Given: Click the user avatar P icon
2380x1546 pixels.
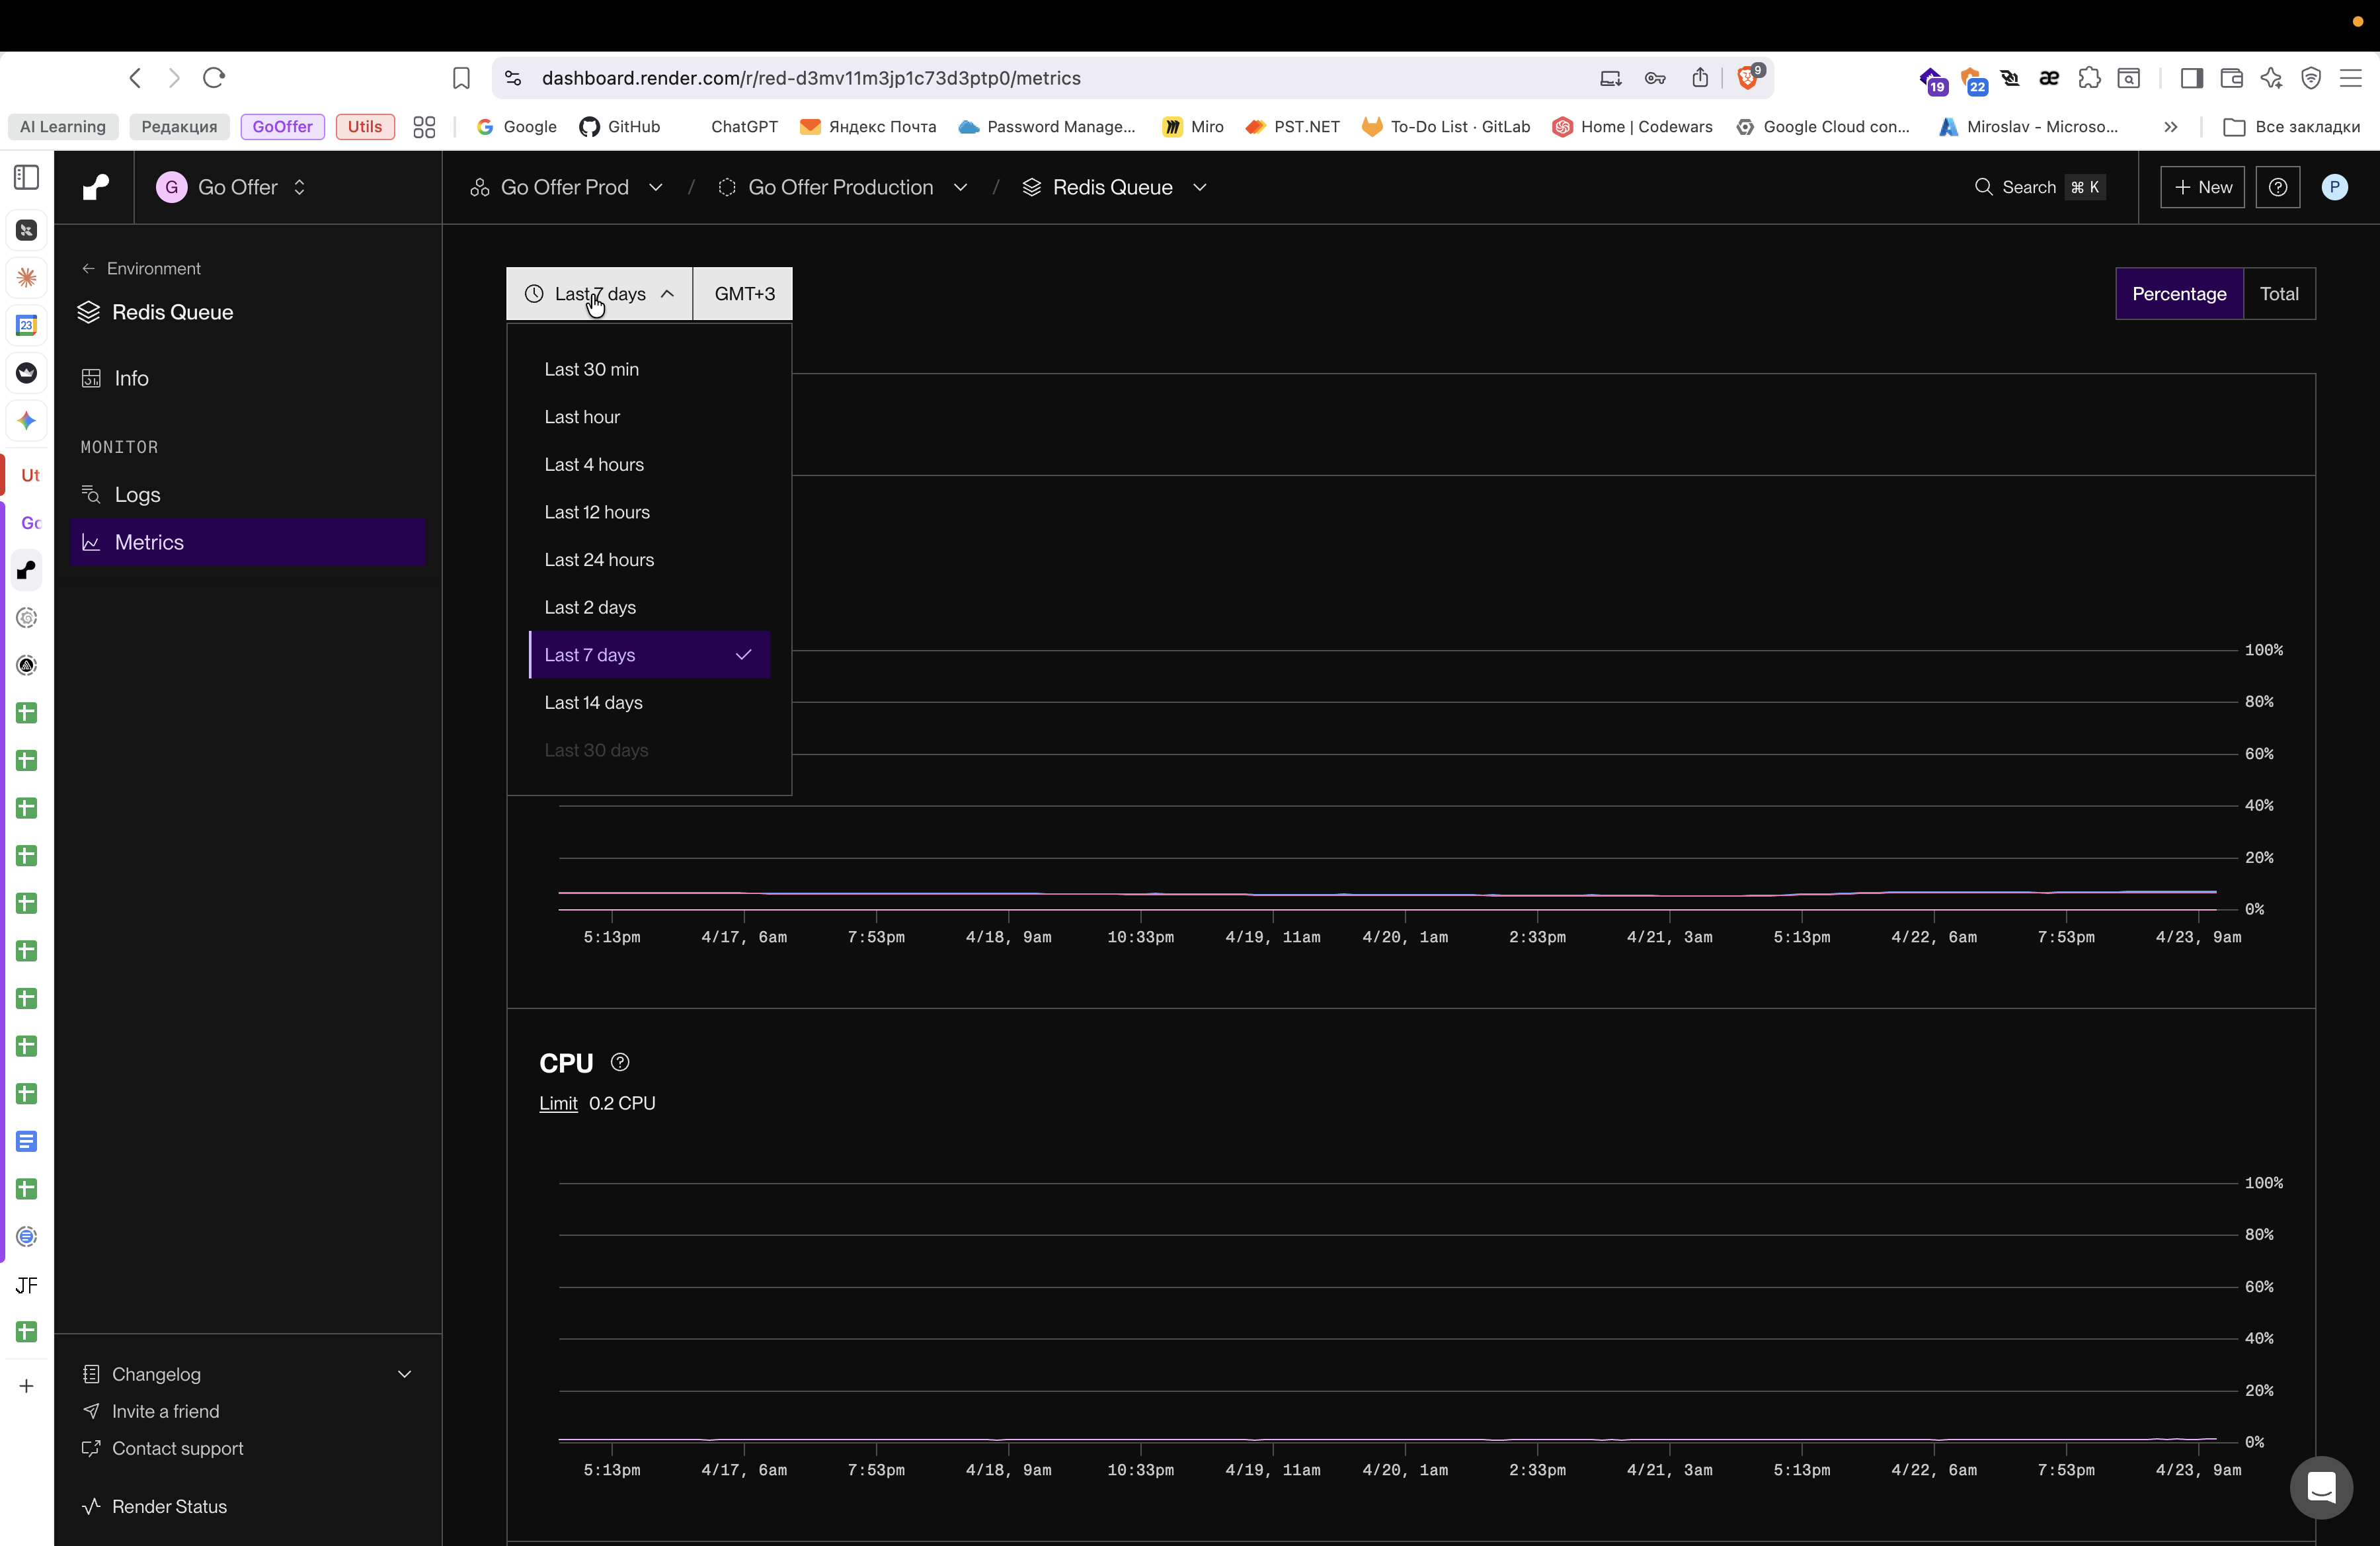Looking at the screenshot, I should [2334, 187].
